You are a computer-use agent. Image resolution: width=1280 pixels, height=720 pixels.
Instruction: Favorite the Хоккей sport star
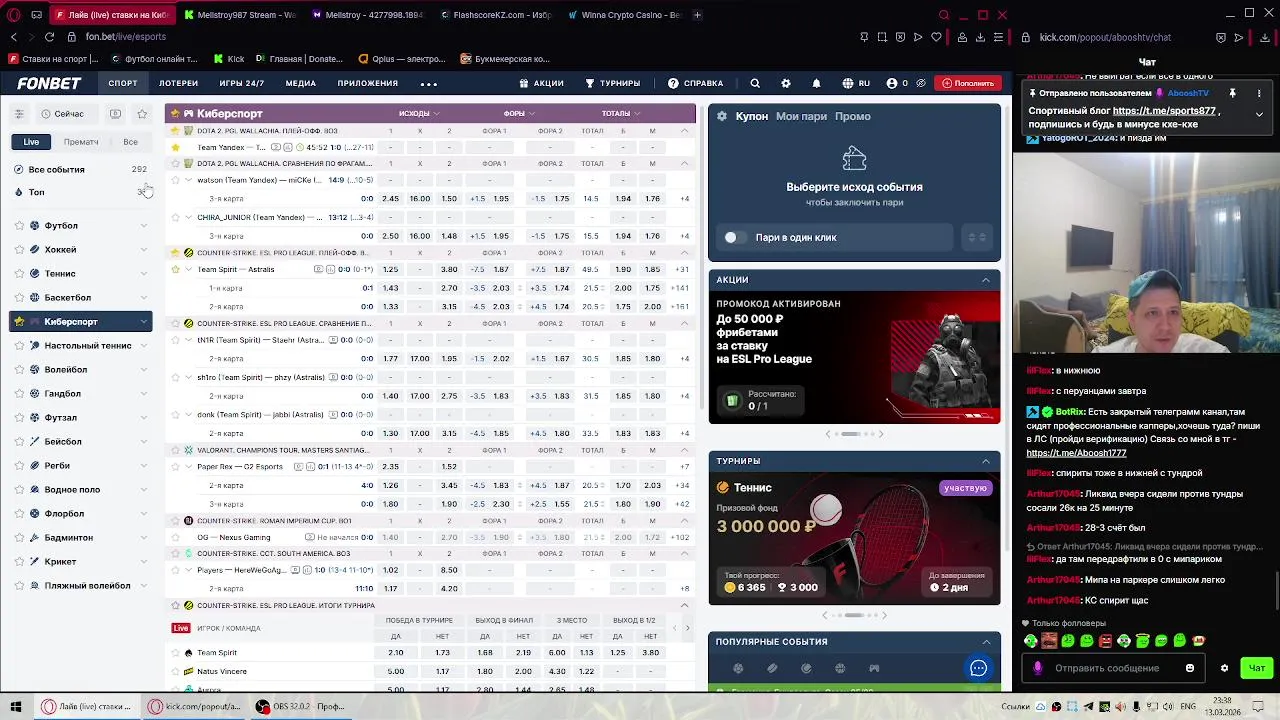click(x=19, y=250)
